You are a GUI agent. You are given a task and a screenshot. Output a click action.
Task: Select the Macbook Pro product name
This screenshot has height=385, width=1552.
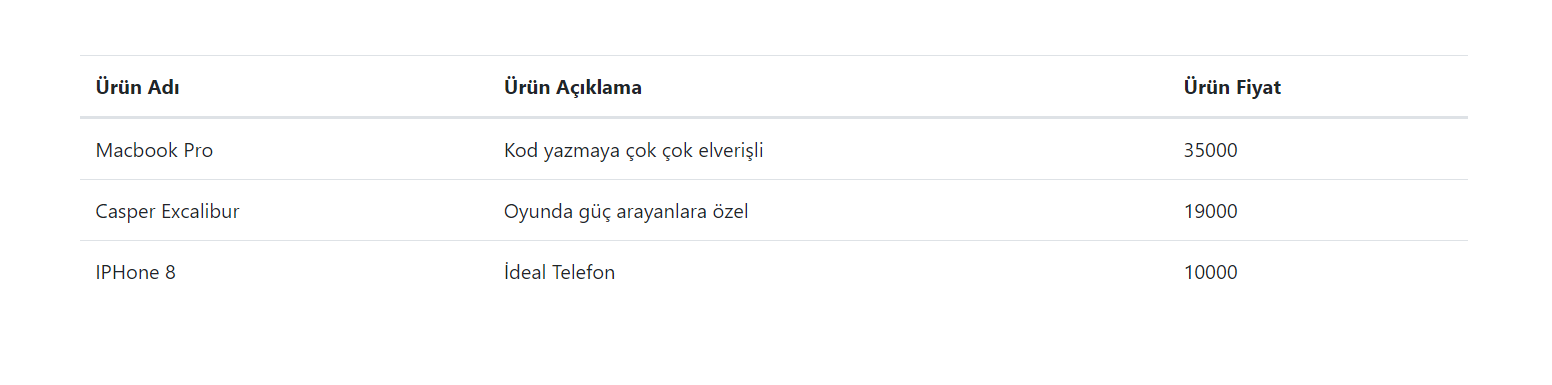(x=154, y=150)
